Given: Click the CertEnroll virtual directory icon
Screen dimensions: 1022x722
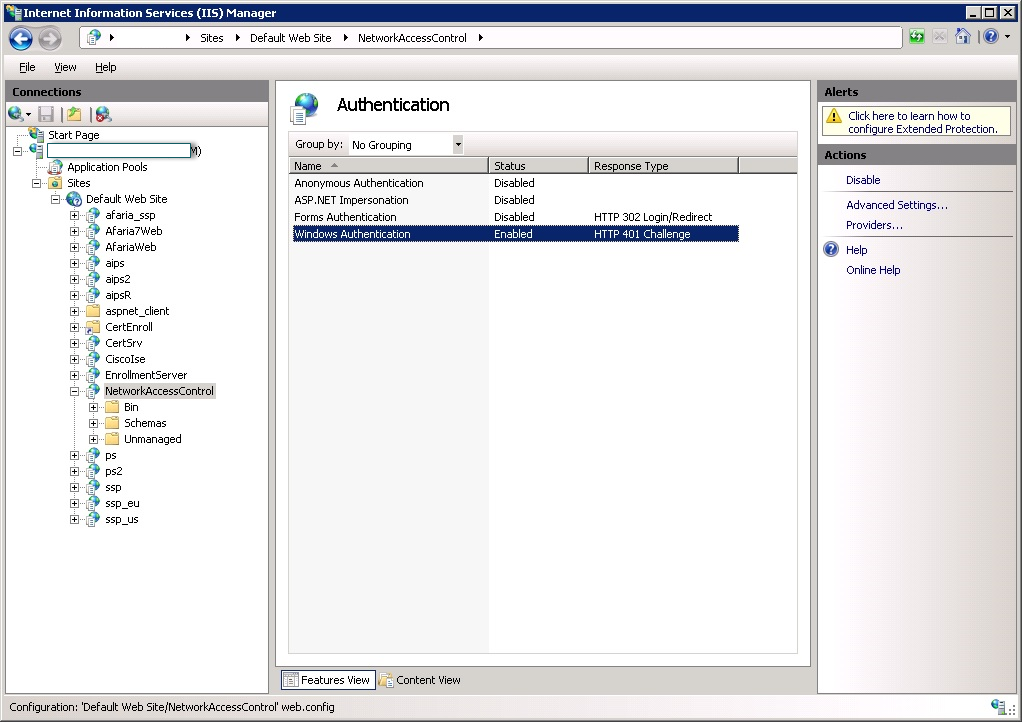Looking at the screenshot, I should [x=93, y=327].
